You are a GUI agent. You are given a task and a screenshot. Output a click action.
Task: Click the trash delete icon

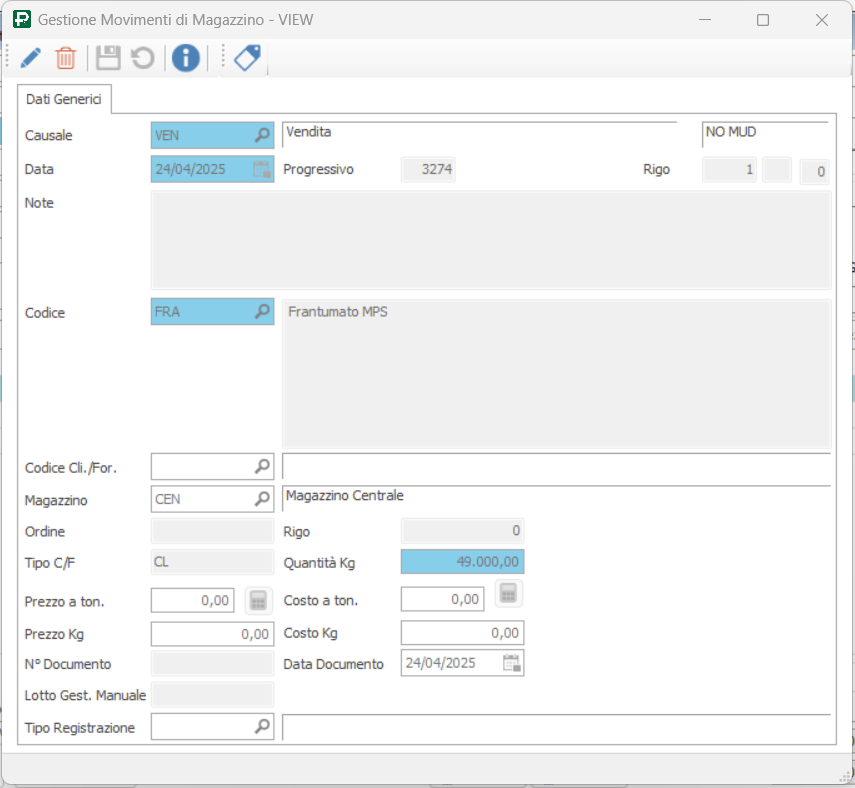[66, 58]
